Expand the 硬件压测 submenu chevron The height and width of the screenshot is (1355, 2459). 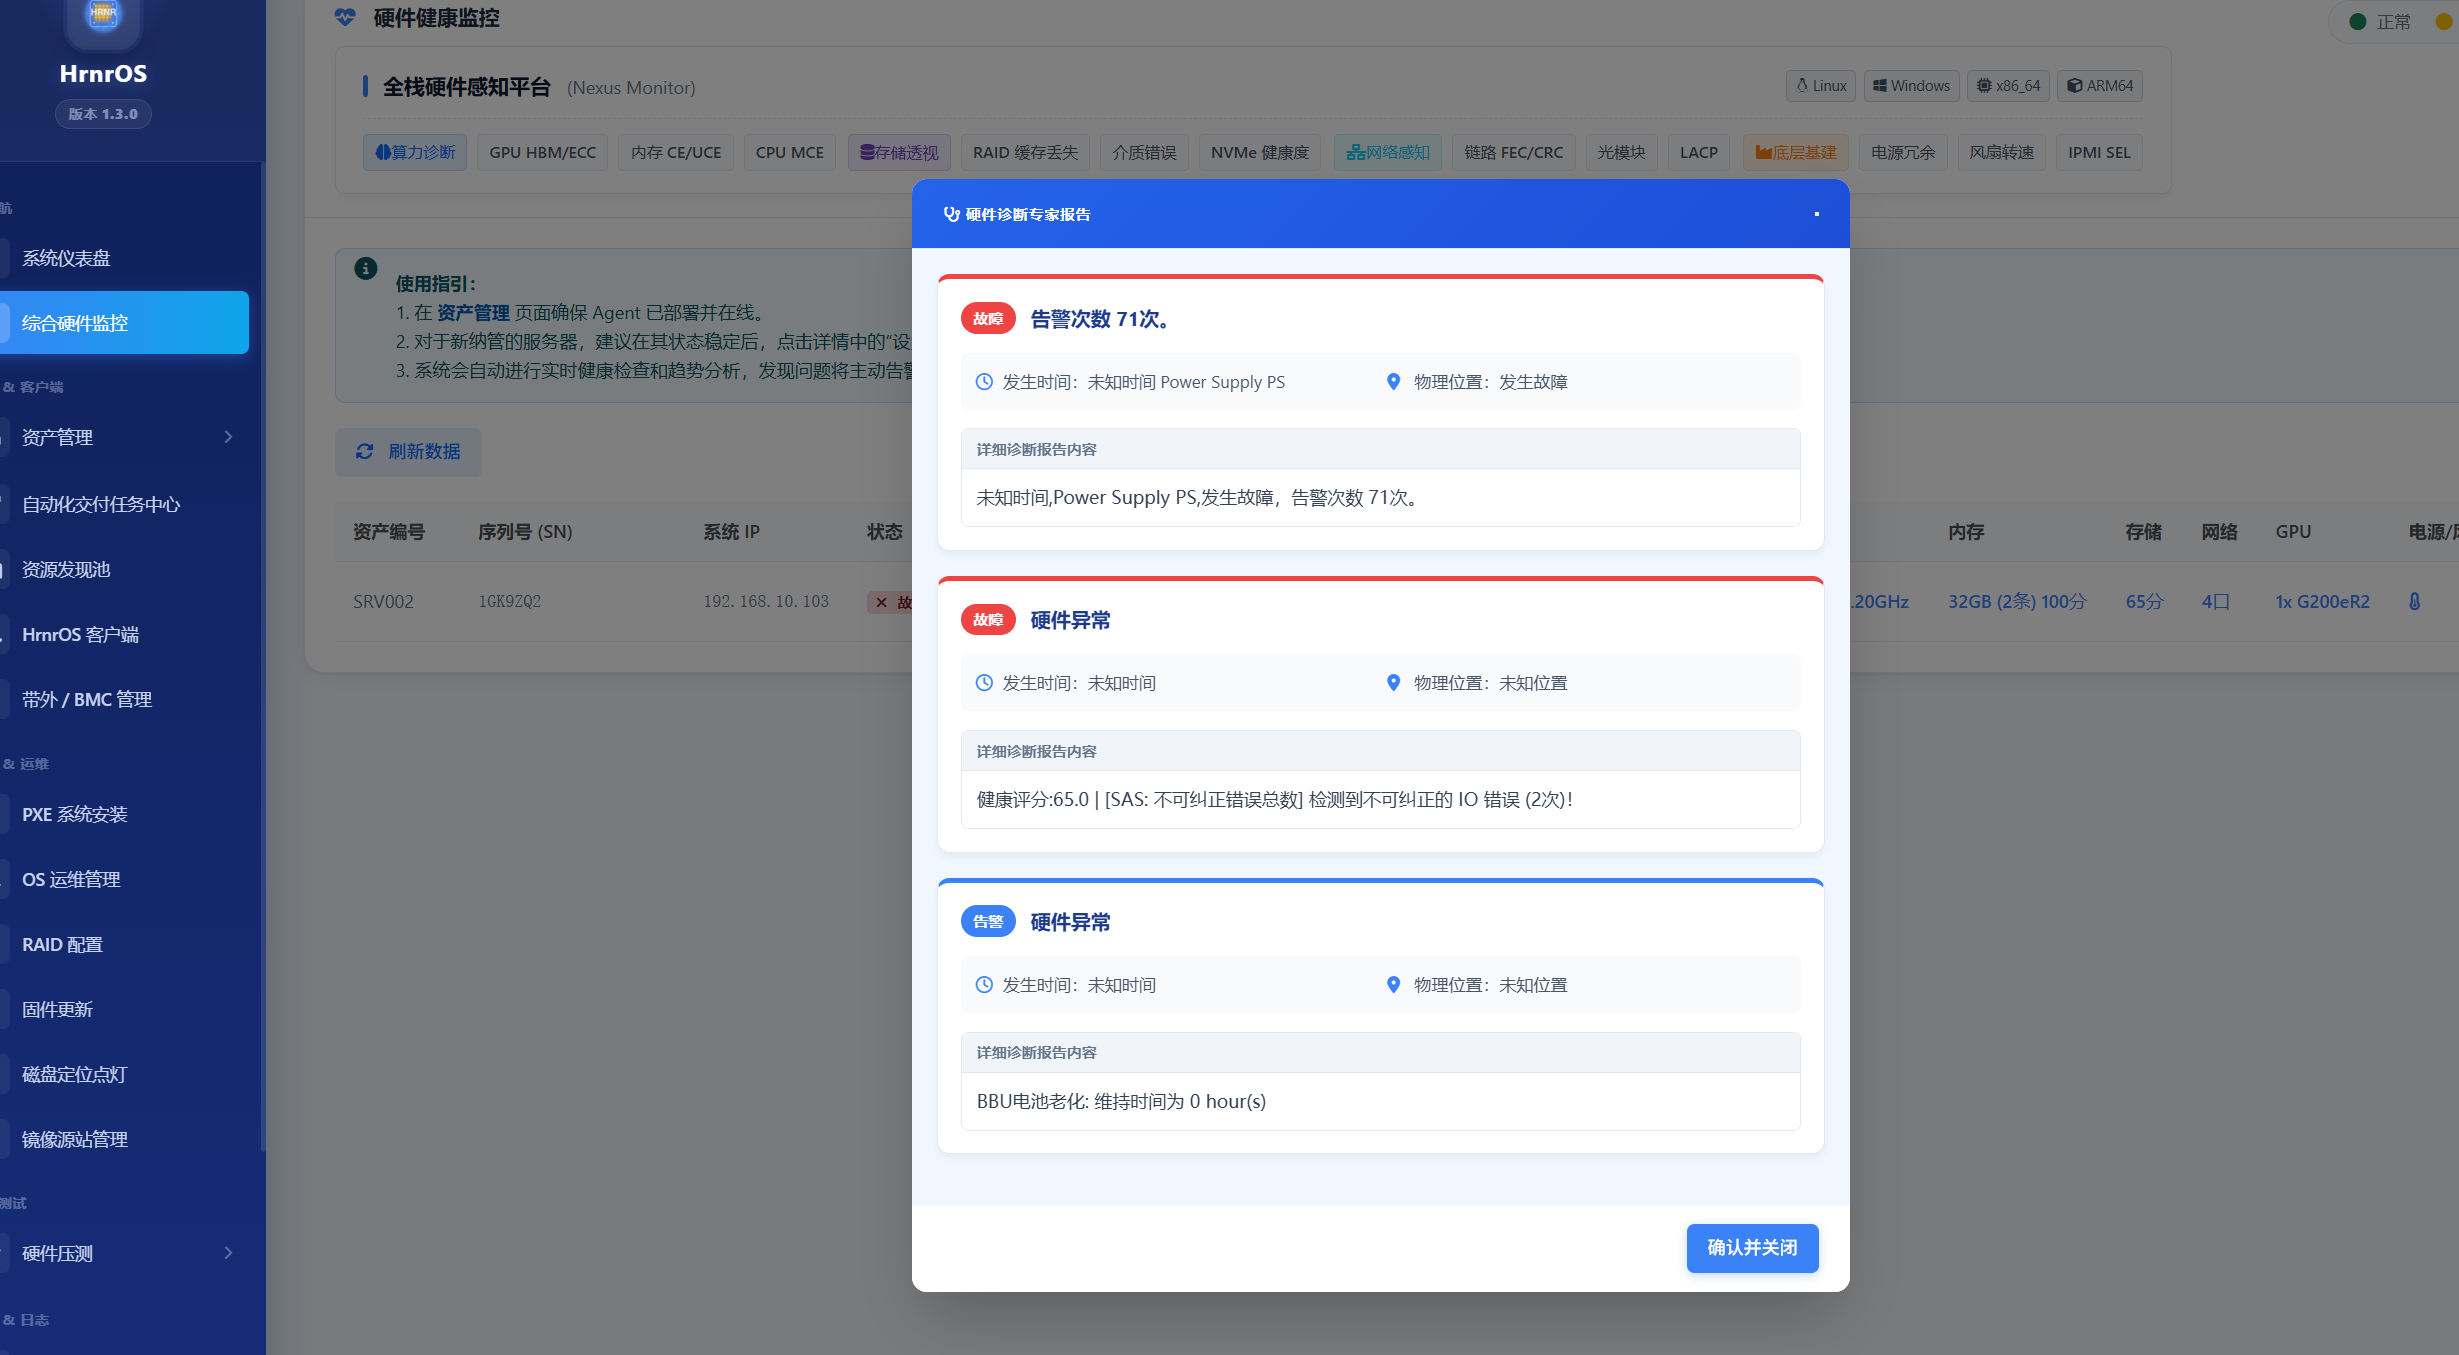coord(228,1253)
